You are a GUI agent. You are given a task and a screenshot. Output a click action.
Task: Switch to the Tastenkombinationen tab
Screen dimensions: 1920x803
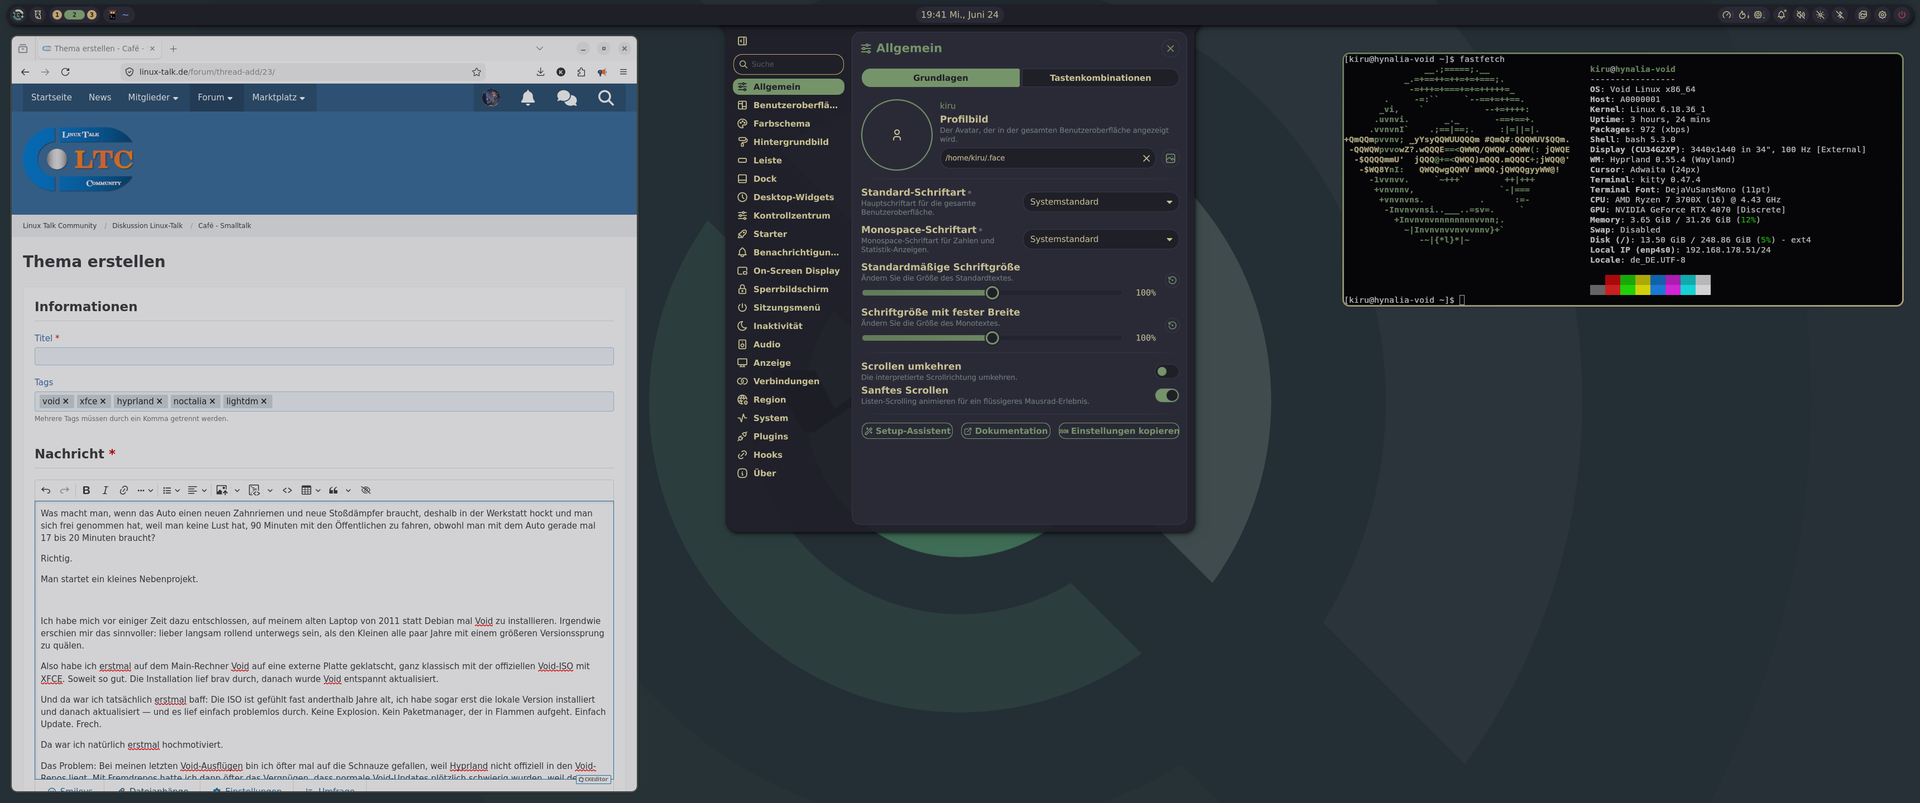pos(1100,78)
